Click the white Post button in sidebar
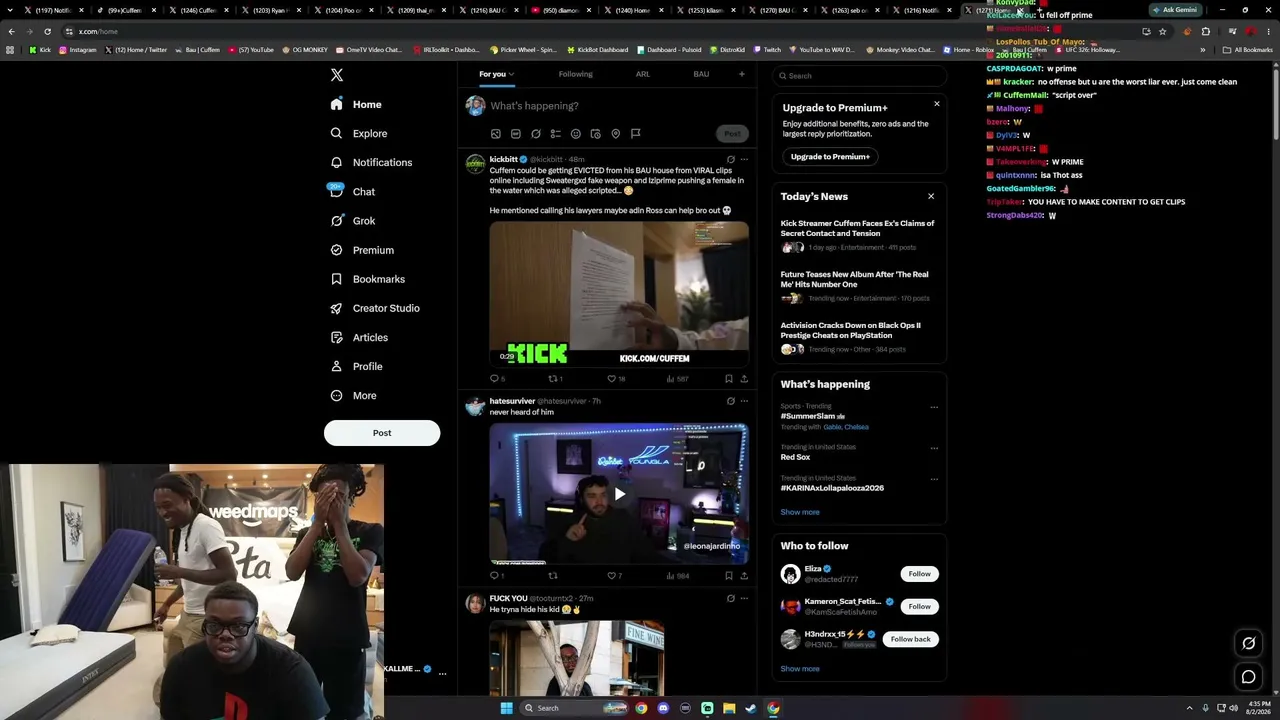 pos(382,433)
